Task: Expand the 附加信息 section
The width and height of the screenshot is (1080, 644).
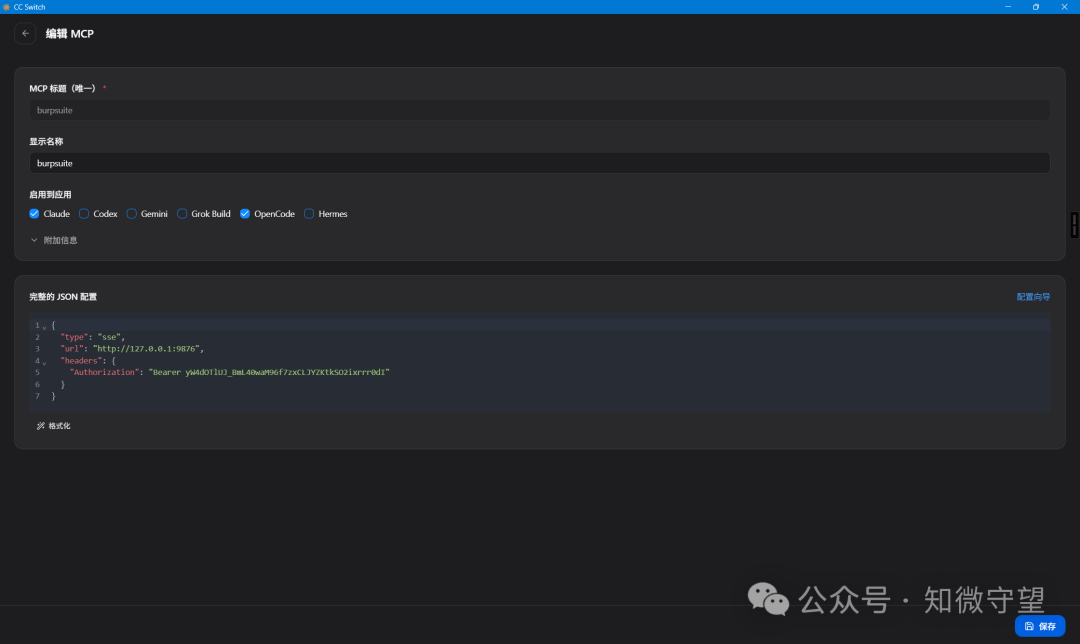Action: pos(54,240)
